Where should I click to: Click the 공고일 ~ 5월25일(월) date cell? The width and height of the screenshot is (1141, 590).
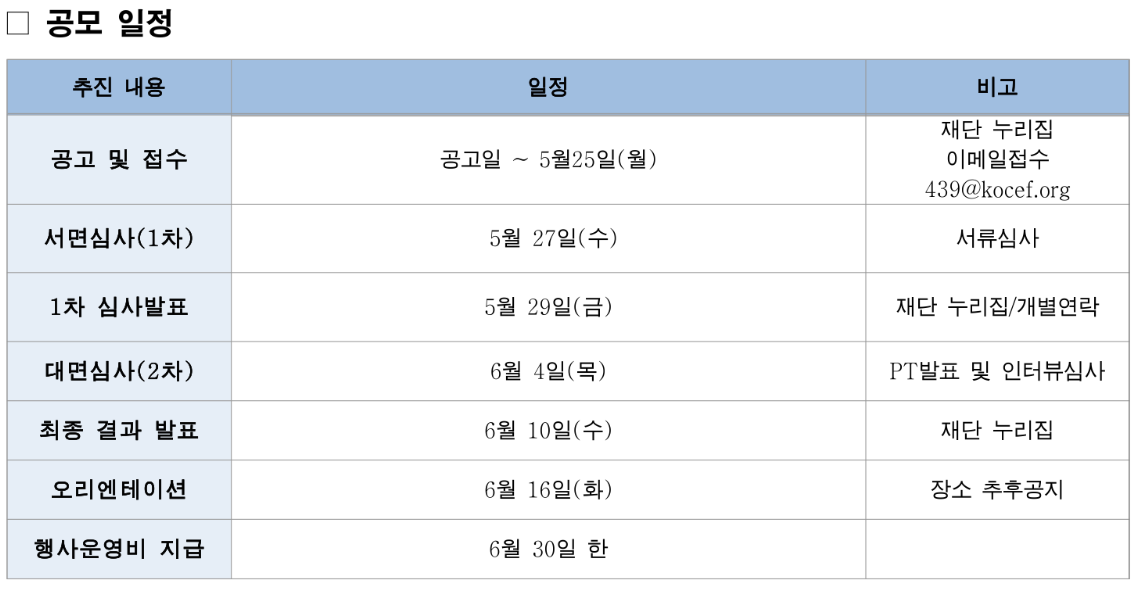[548, 159]
